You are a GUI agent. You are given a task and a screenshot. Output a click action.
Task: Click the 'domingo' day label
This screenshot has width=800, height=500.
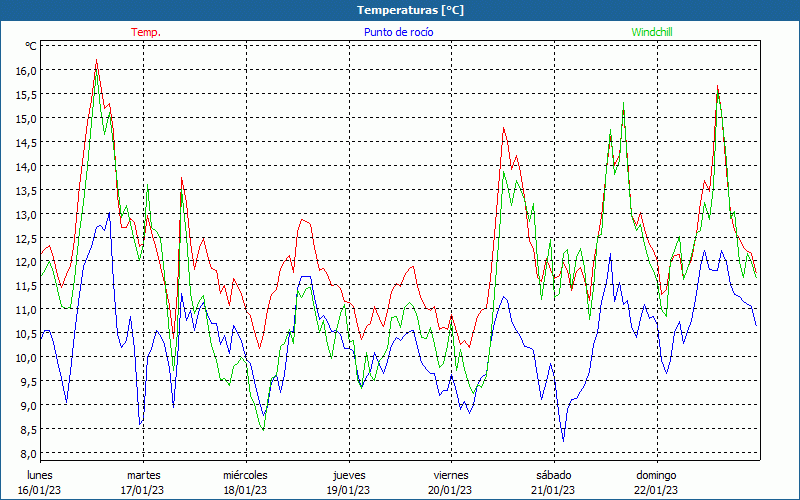[656, 475]
